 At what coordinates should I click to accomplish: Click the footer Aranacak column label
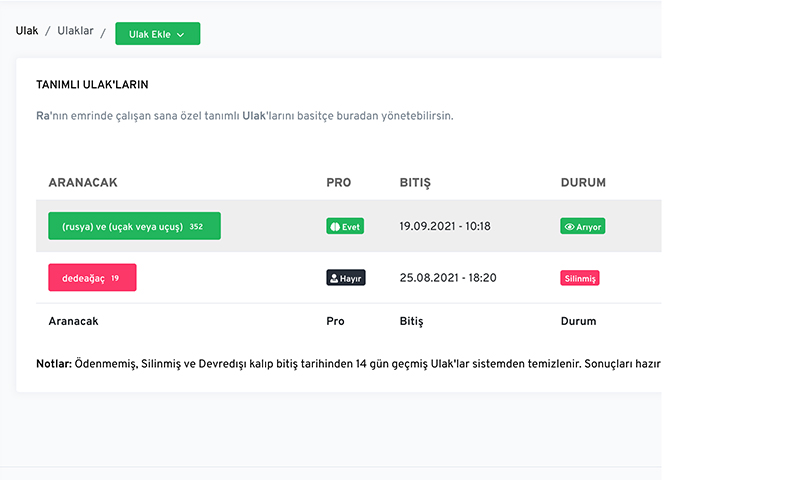(x=73, y=321)
